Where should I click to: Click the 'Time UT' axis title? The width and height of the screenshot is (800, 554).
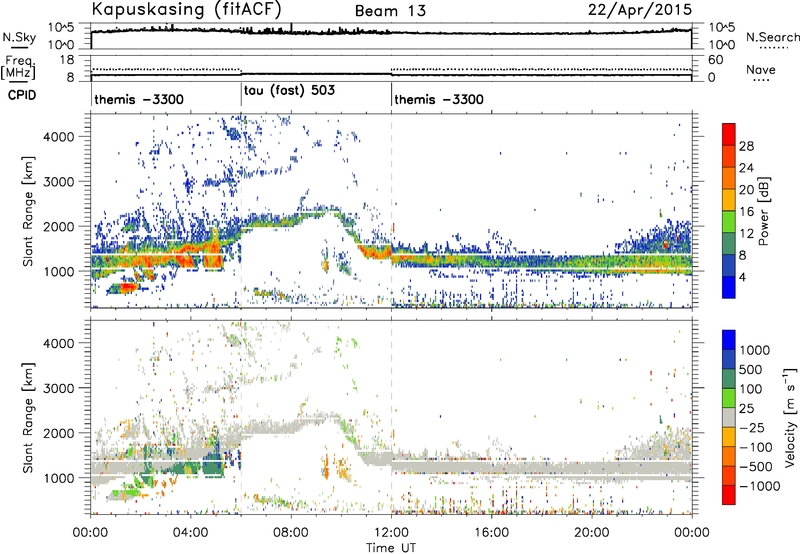click(x=391, y=548)
